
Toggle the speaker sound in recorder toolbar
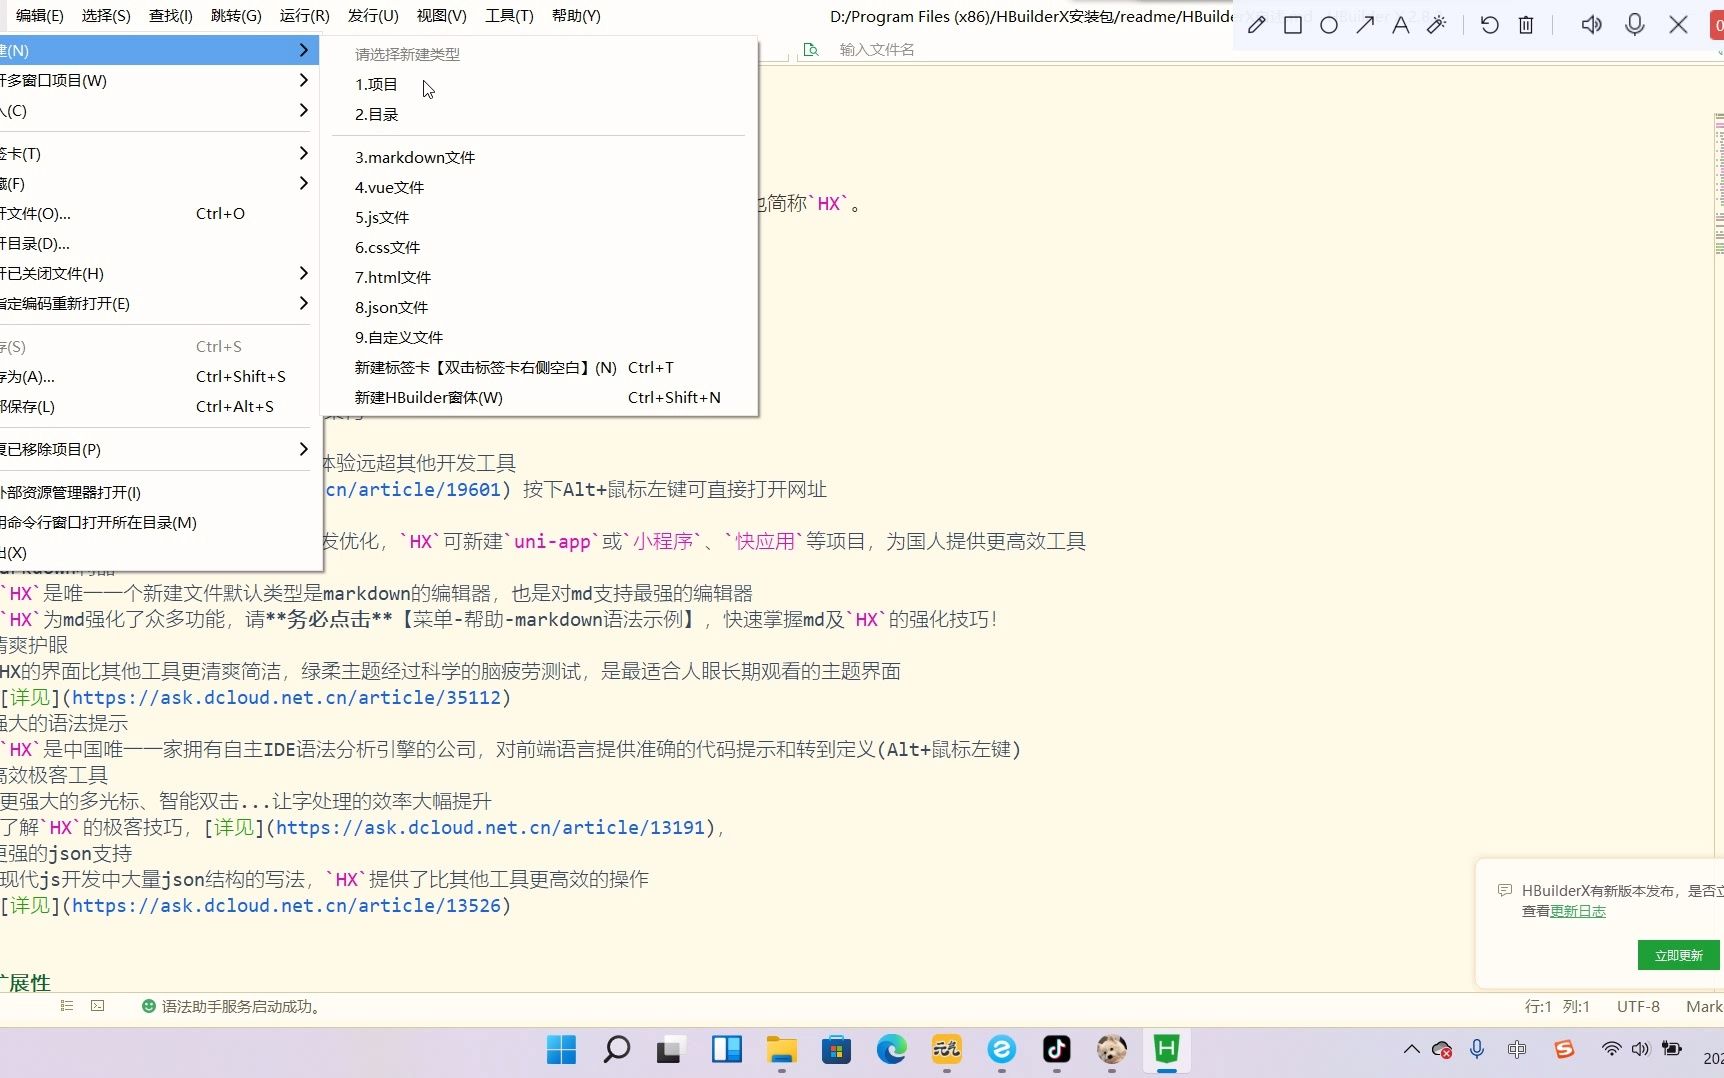pyautogui.click(x=1592, y=25)
